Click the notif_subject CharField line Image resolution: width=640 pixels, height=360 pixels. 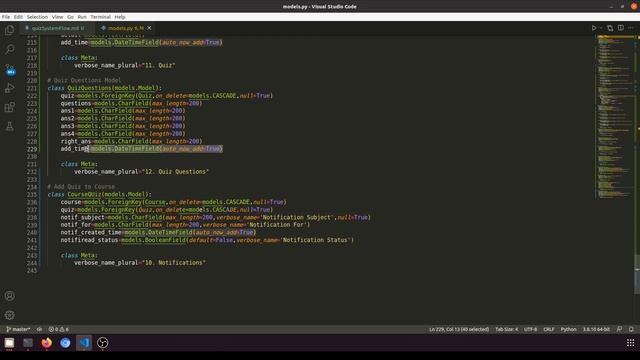click(x=216, y=217)
